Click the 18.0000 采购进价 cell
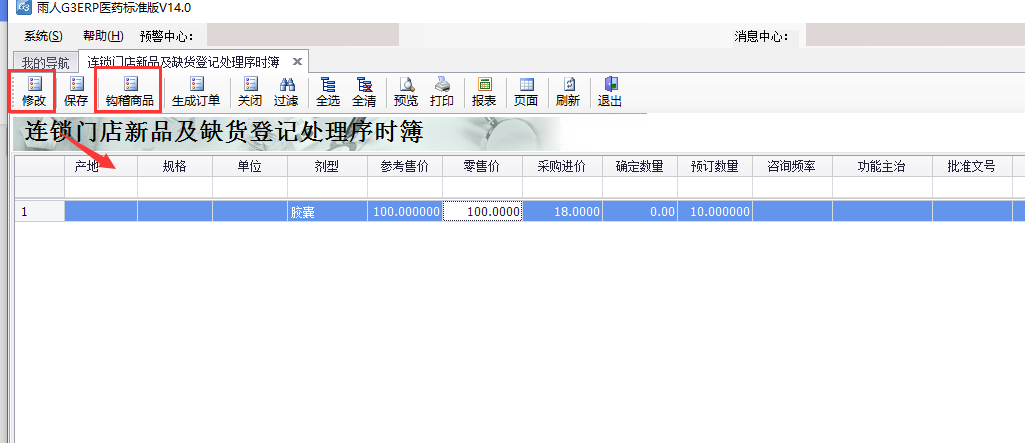This screenshot has width=1025, height=443. pos(562,212)
